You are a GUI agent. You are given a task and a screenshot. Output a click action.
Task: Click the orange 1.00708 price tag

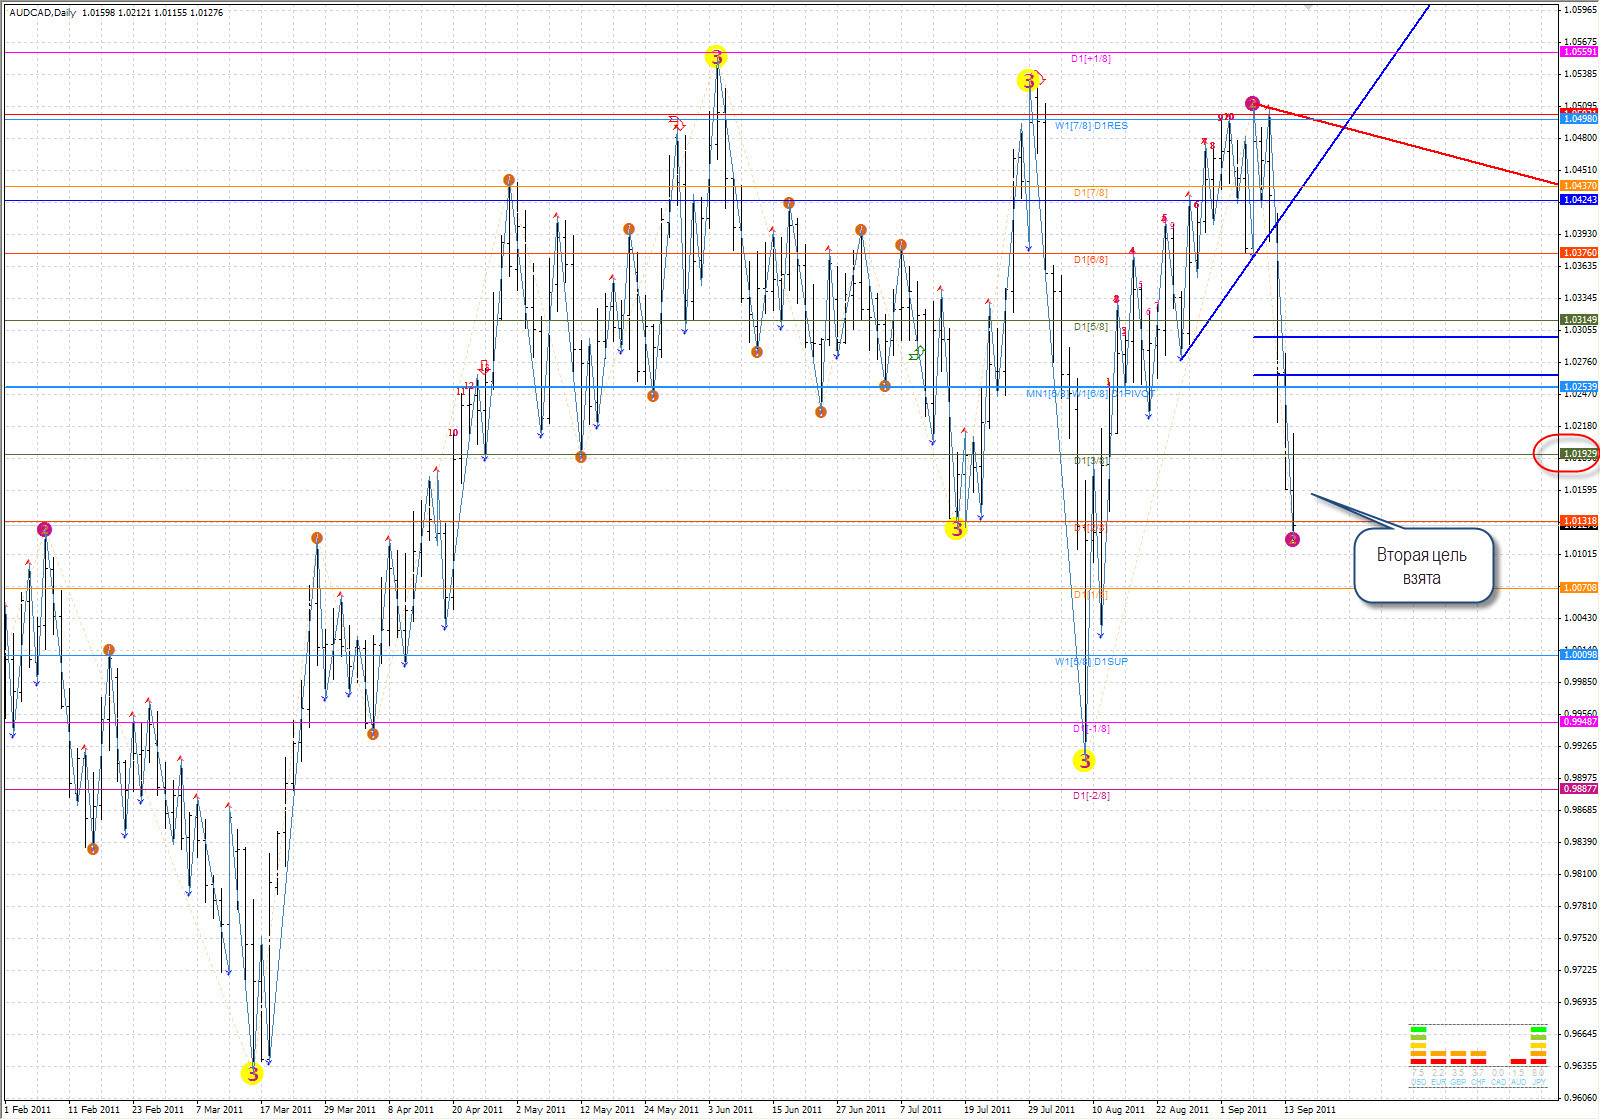coord(1579,588)
